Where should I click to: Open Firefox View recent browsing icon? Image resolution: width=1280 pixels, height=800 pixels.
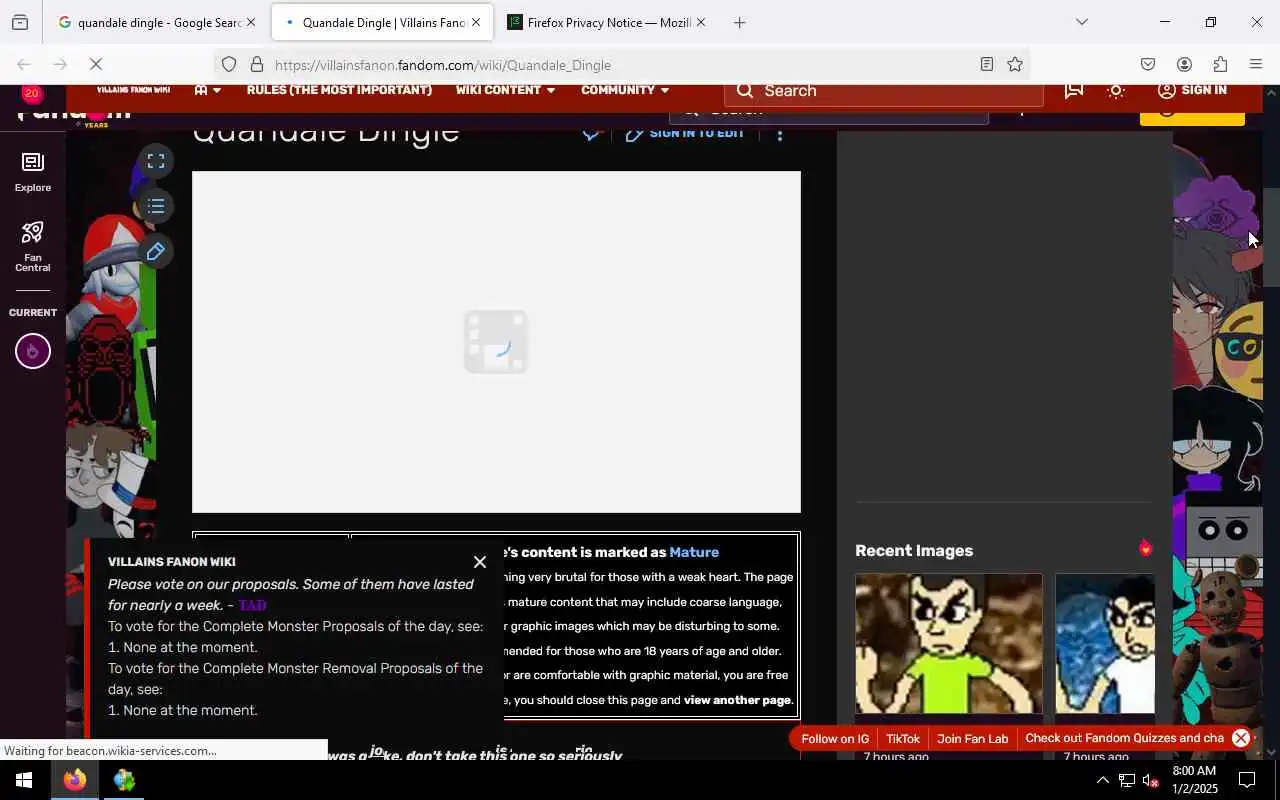pyautogui.click(x=20, y=22)
